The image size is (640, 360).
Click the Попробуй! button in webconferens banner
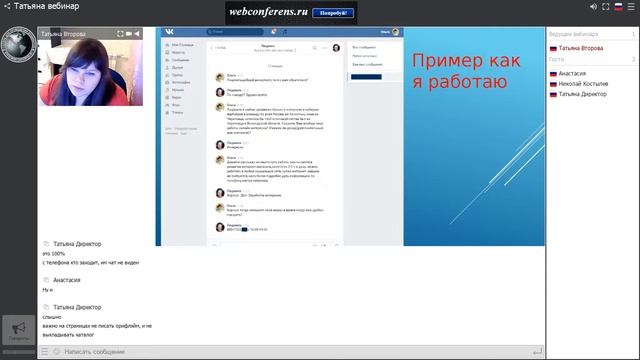click(x=333, y=13)
